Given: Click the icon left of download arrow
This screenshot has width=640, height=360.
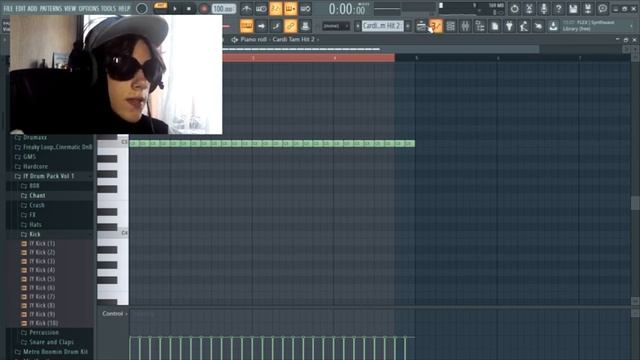Looking at the screenshot, I should [x=539, y=26].
